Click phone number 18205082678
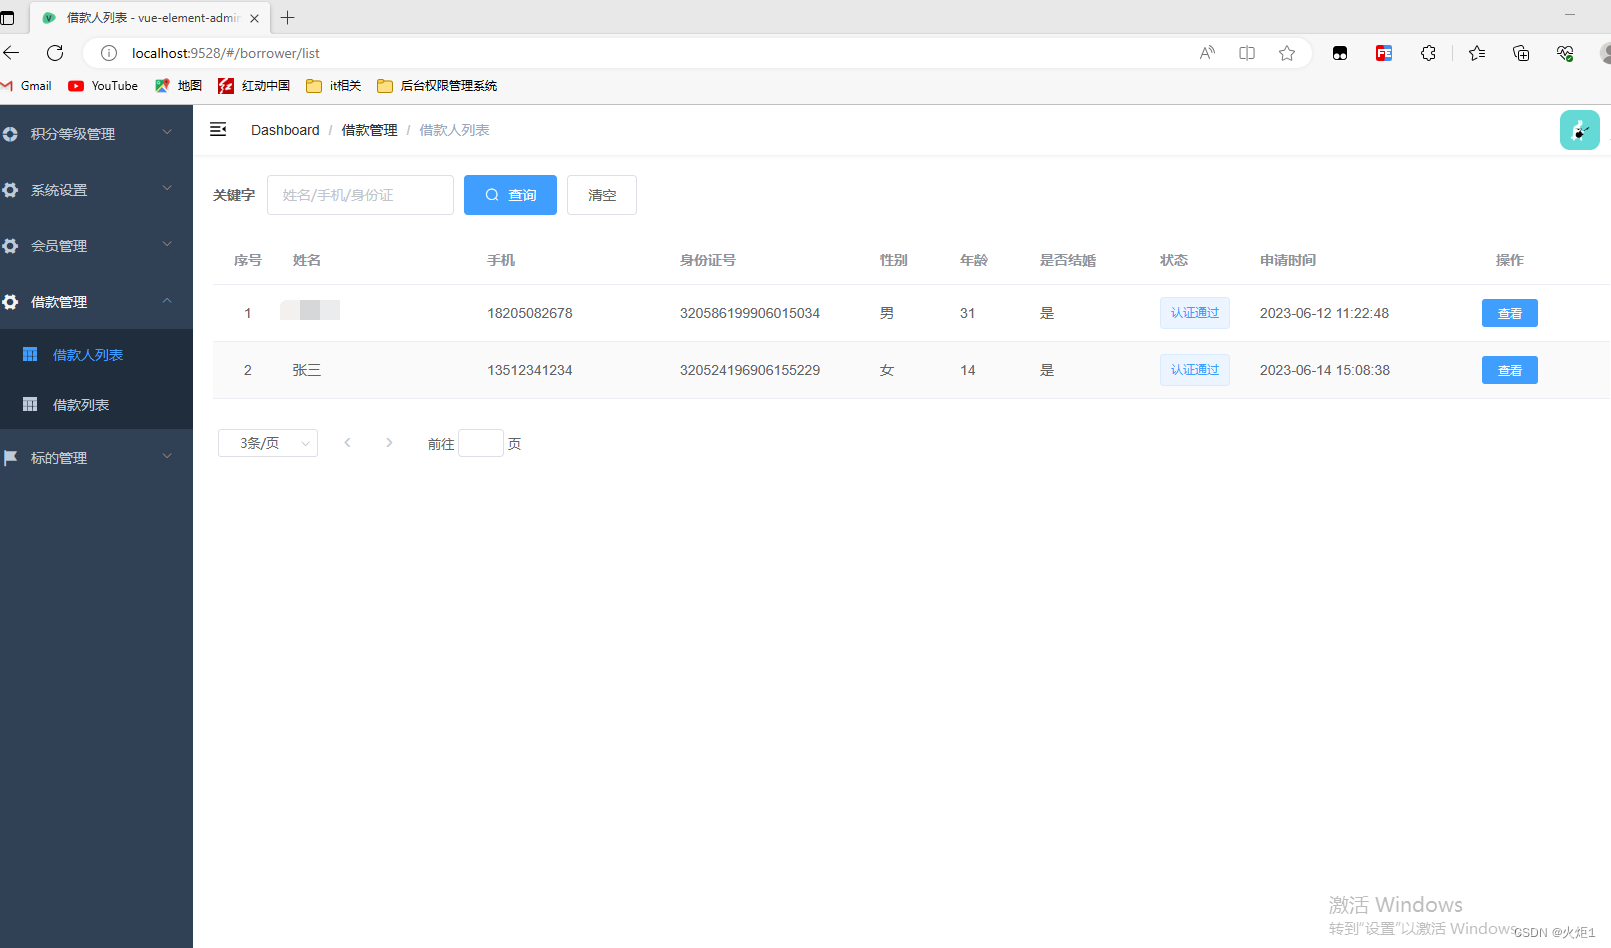 530,313
